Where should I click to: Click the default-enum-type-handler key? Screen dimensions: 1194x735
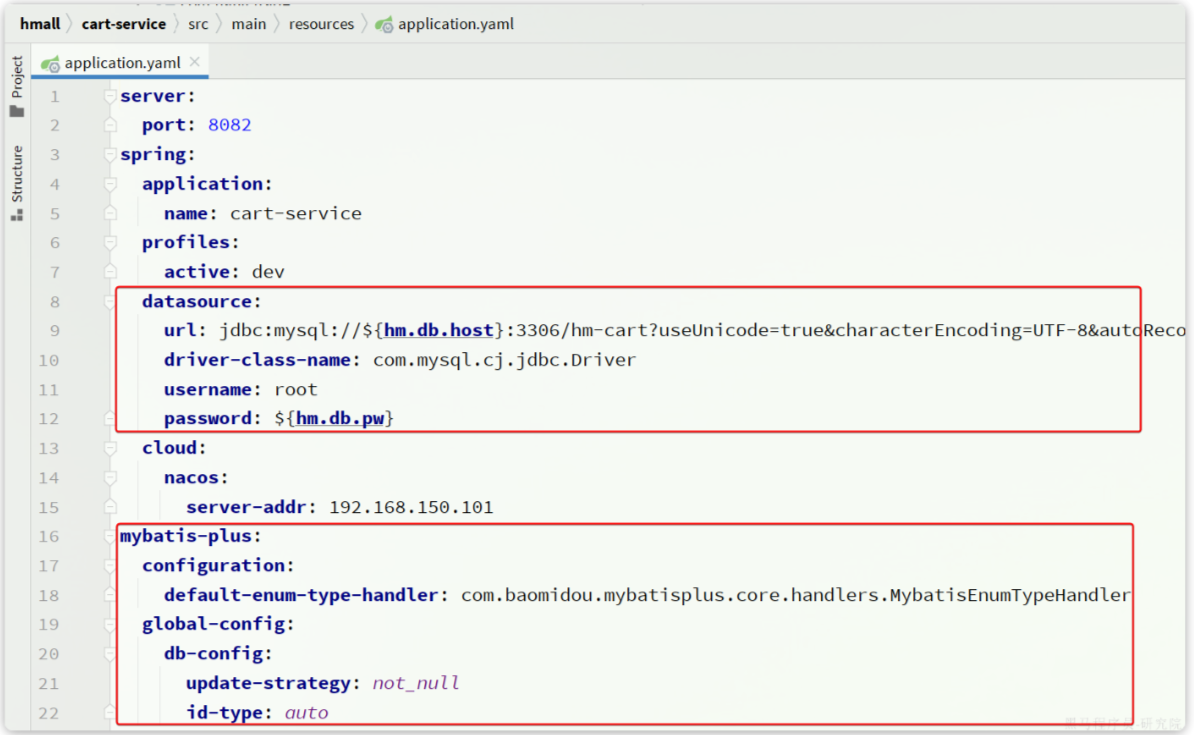(301, 595)
